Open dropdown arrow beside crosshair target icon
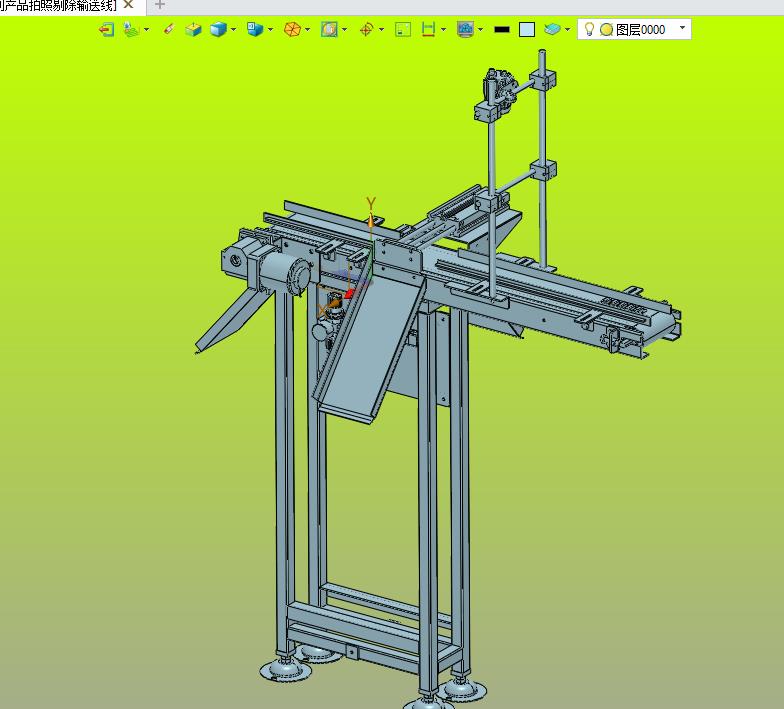Screen dimensions: 784x709 pos(382,30)
